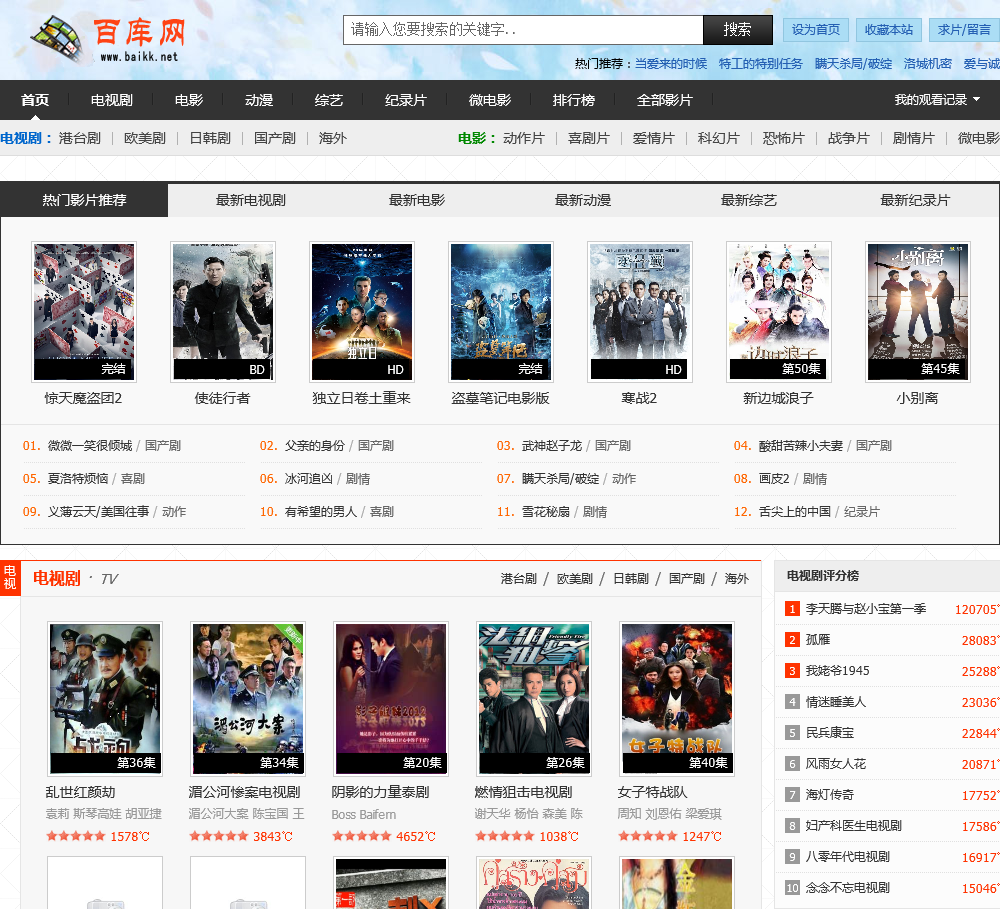Open rank 1 李天腾与赵小宝第一季
This screenshot has height=909, width=1000.
point(866,609)
